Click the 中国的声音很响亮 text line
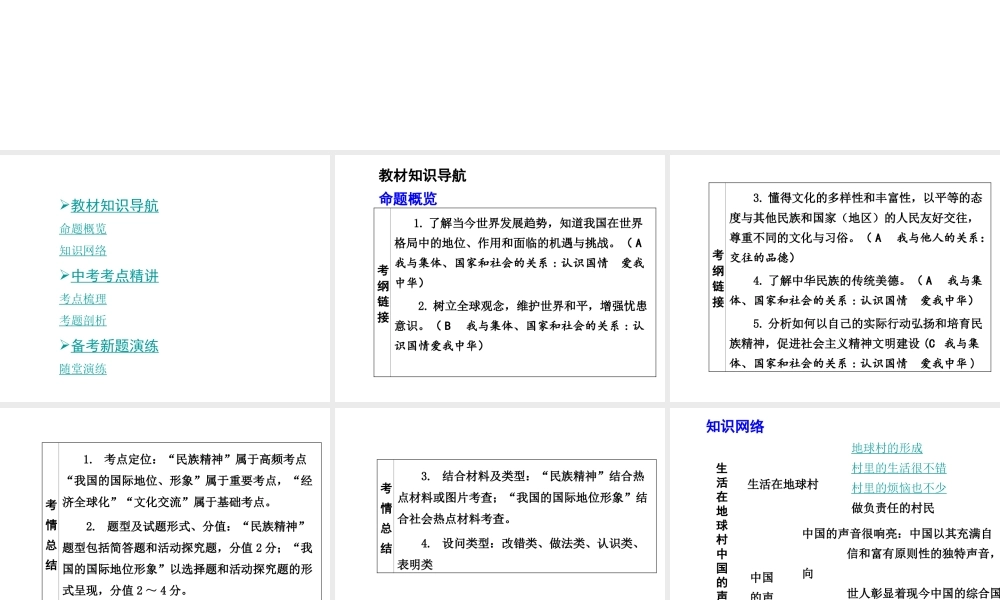Image resolution: width=1000 pixels, height=600 pixels. click(x=897, y=533)
